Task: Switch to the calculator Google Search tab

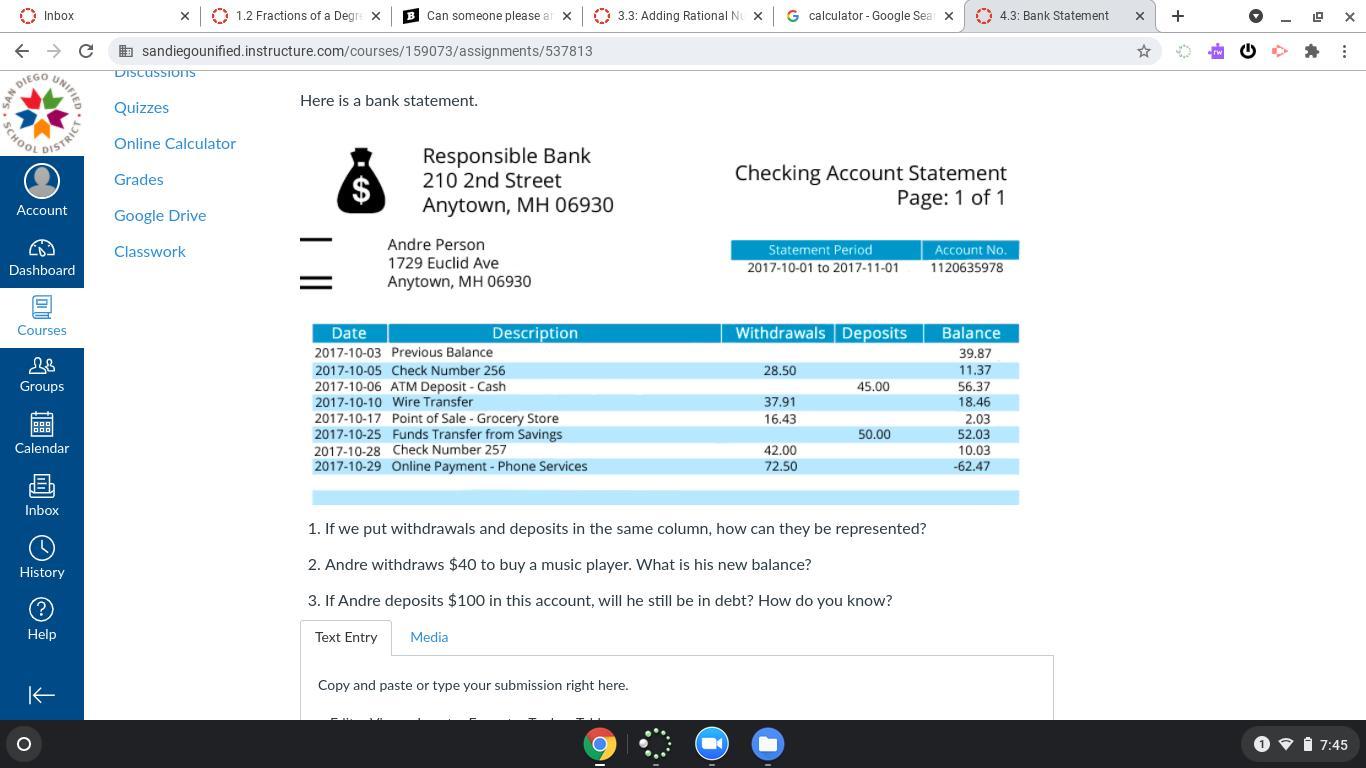Action: point(870,16)
